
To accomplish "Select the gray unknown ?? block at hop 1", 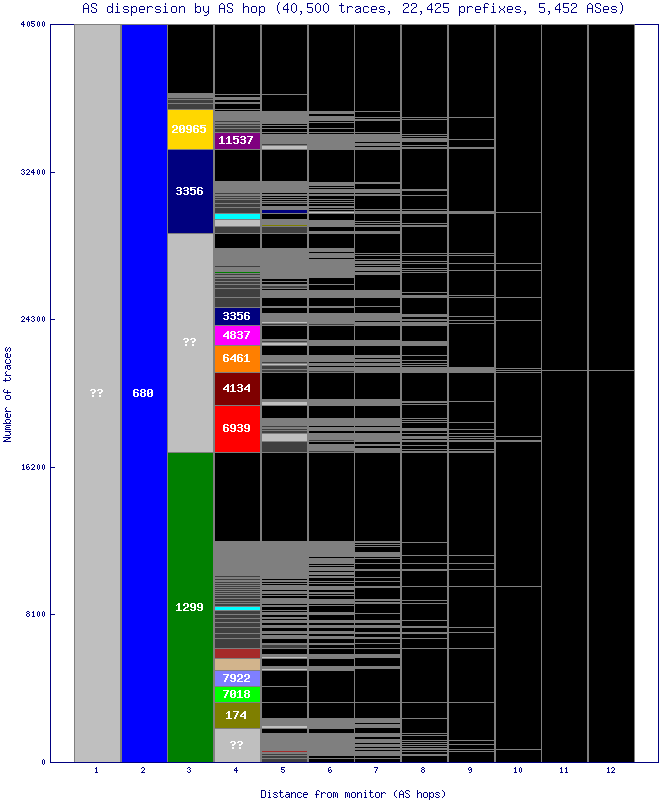I will (x=97, y=393).
